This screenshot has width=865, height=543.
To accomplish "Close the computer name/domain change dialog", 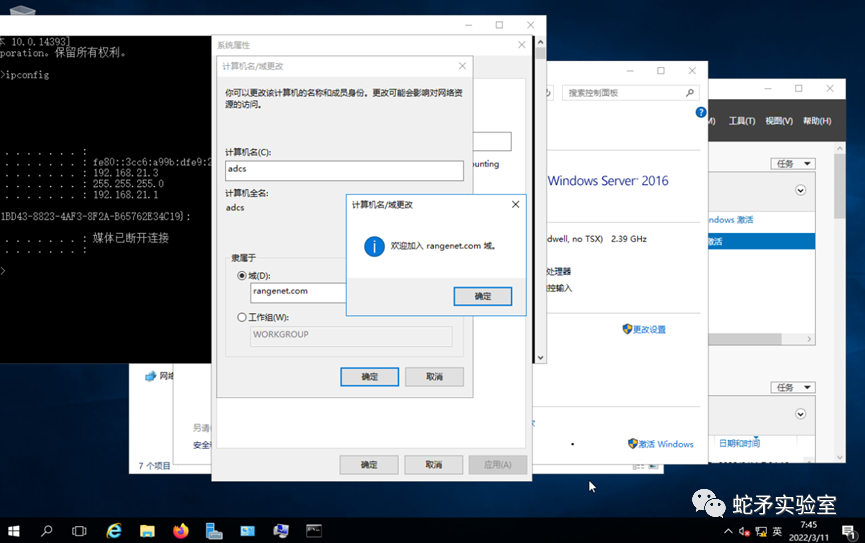I will (x=462, y=66).
